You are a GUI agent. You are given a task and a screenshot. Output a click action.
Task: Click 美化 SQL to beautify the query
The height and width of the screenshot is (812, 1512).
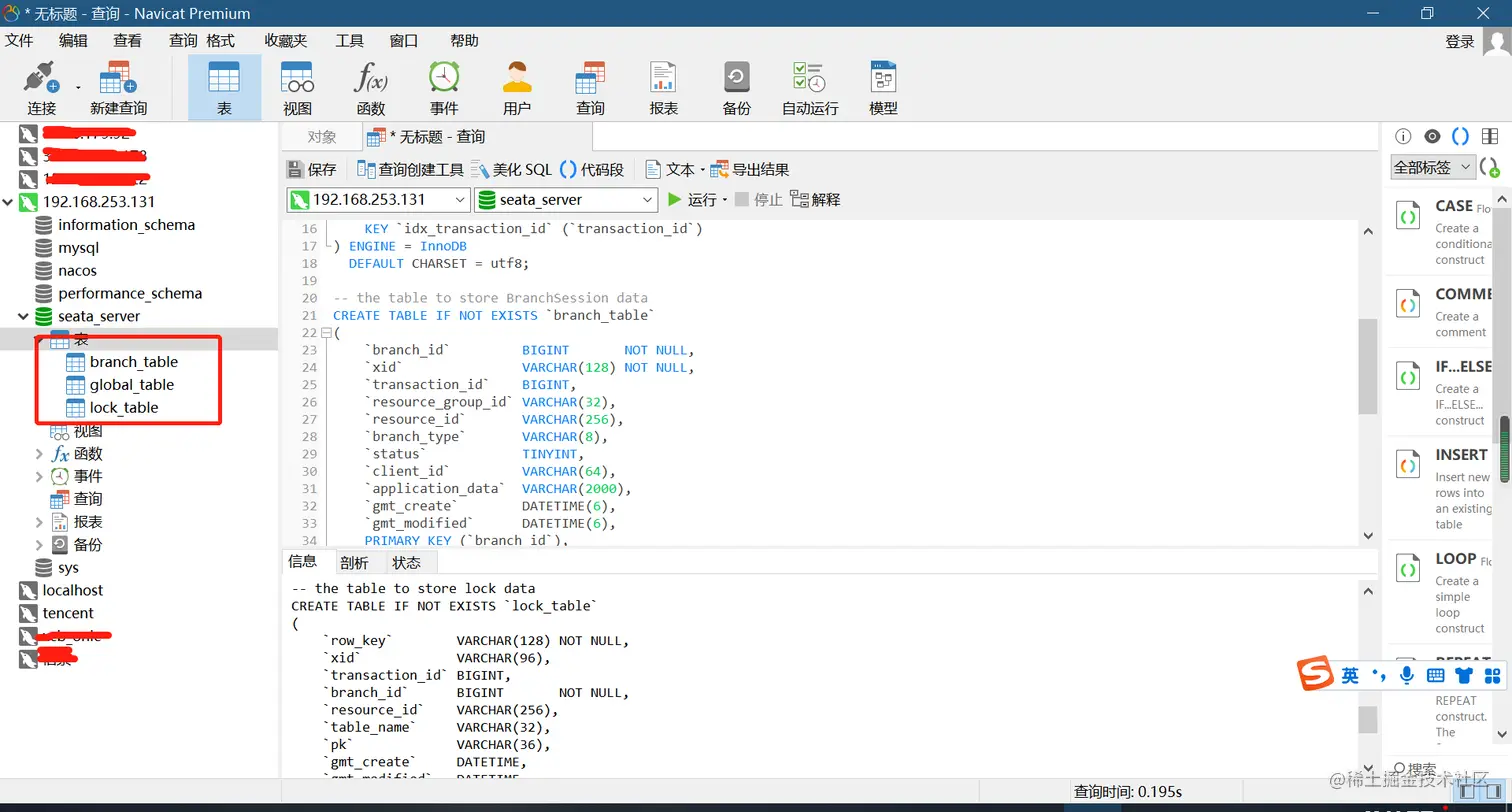tap(511, 169)
